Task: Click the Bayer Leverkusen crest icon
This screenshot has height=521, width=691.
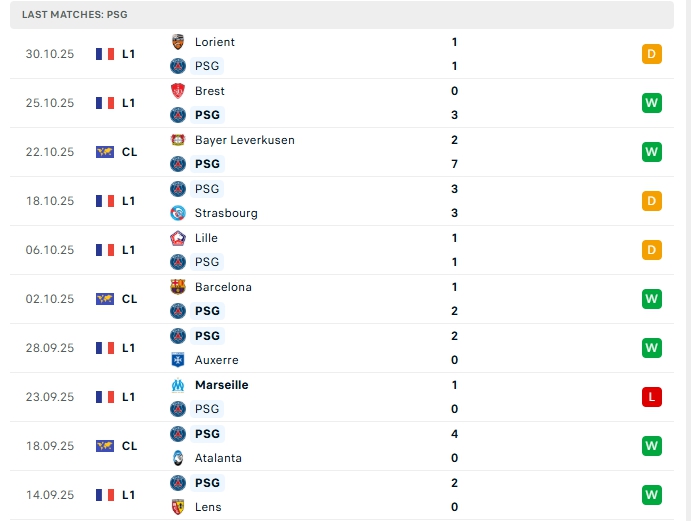Action: coord(178,140)
